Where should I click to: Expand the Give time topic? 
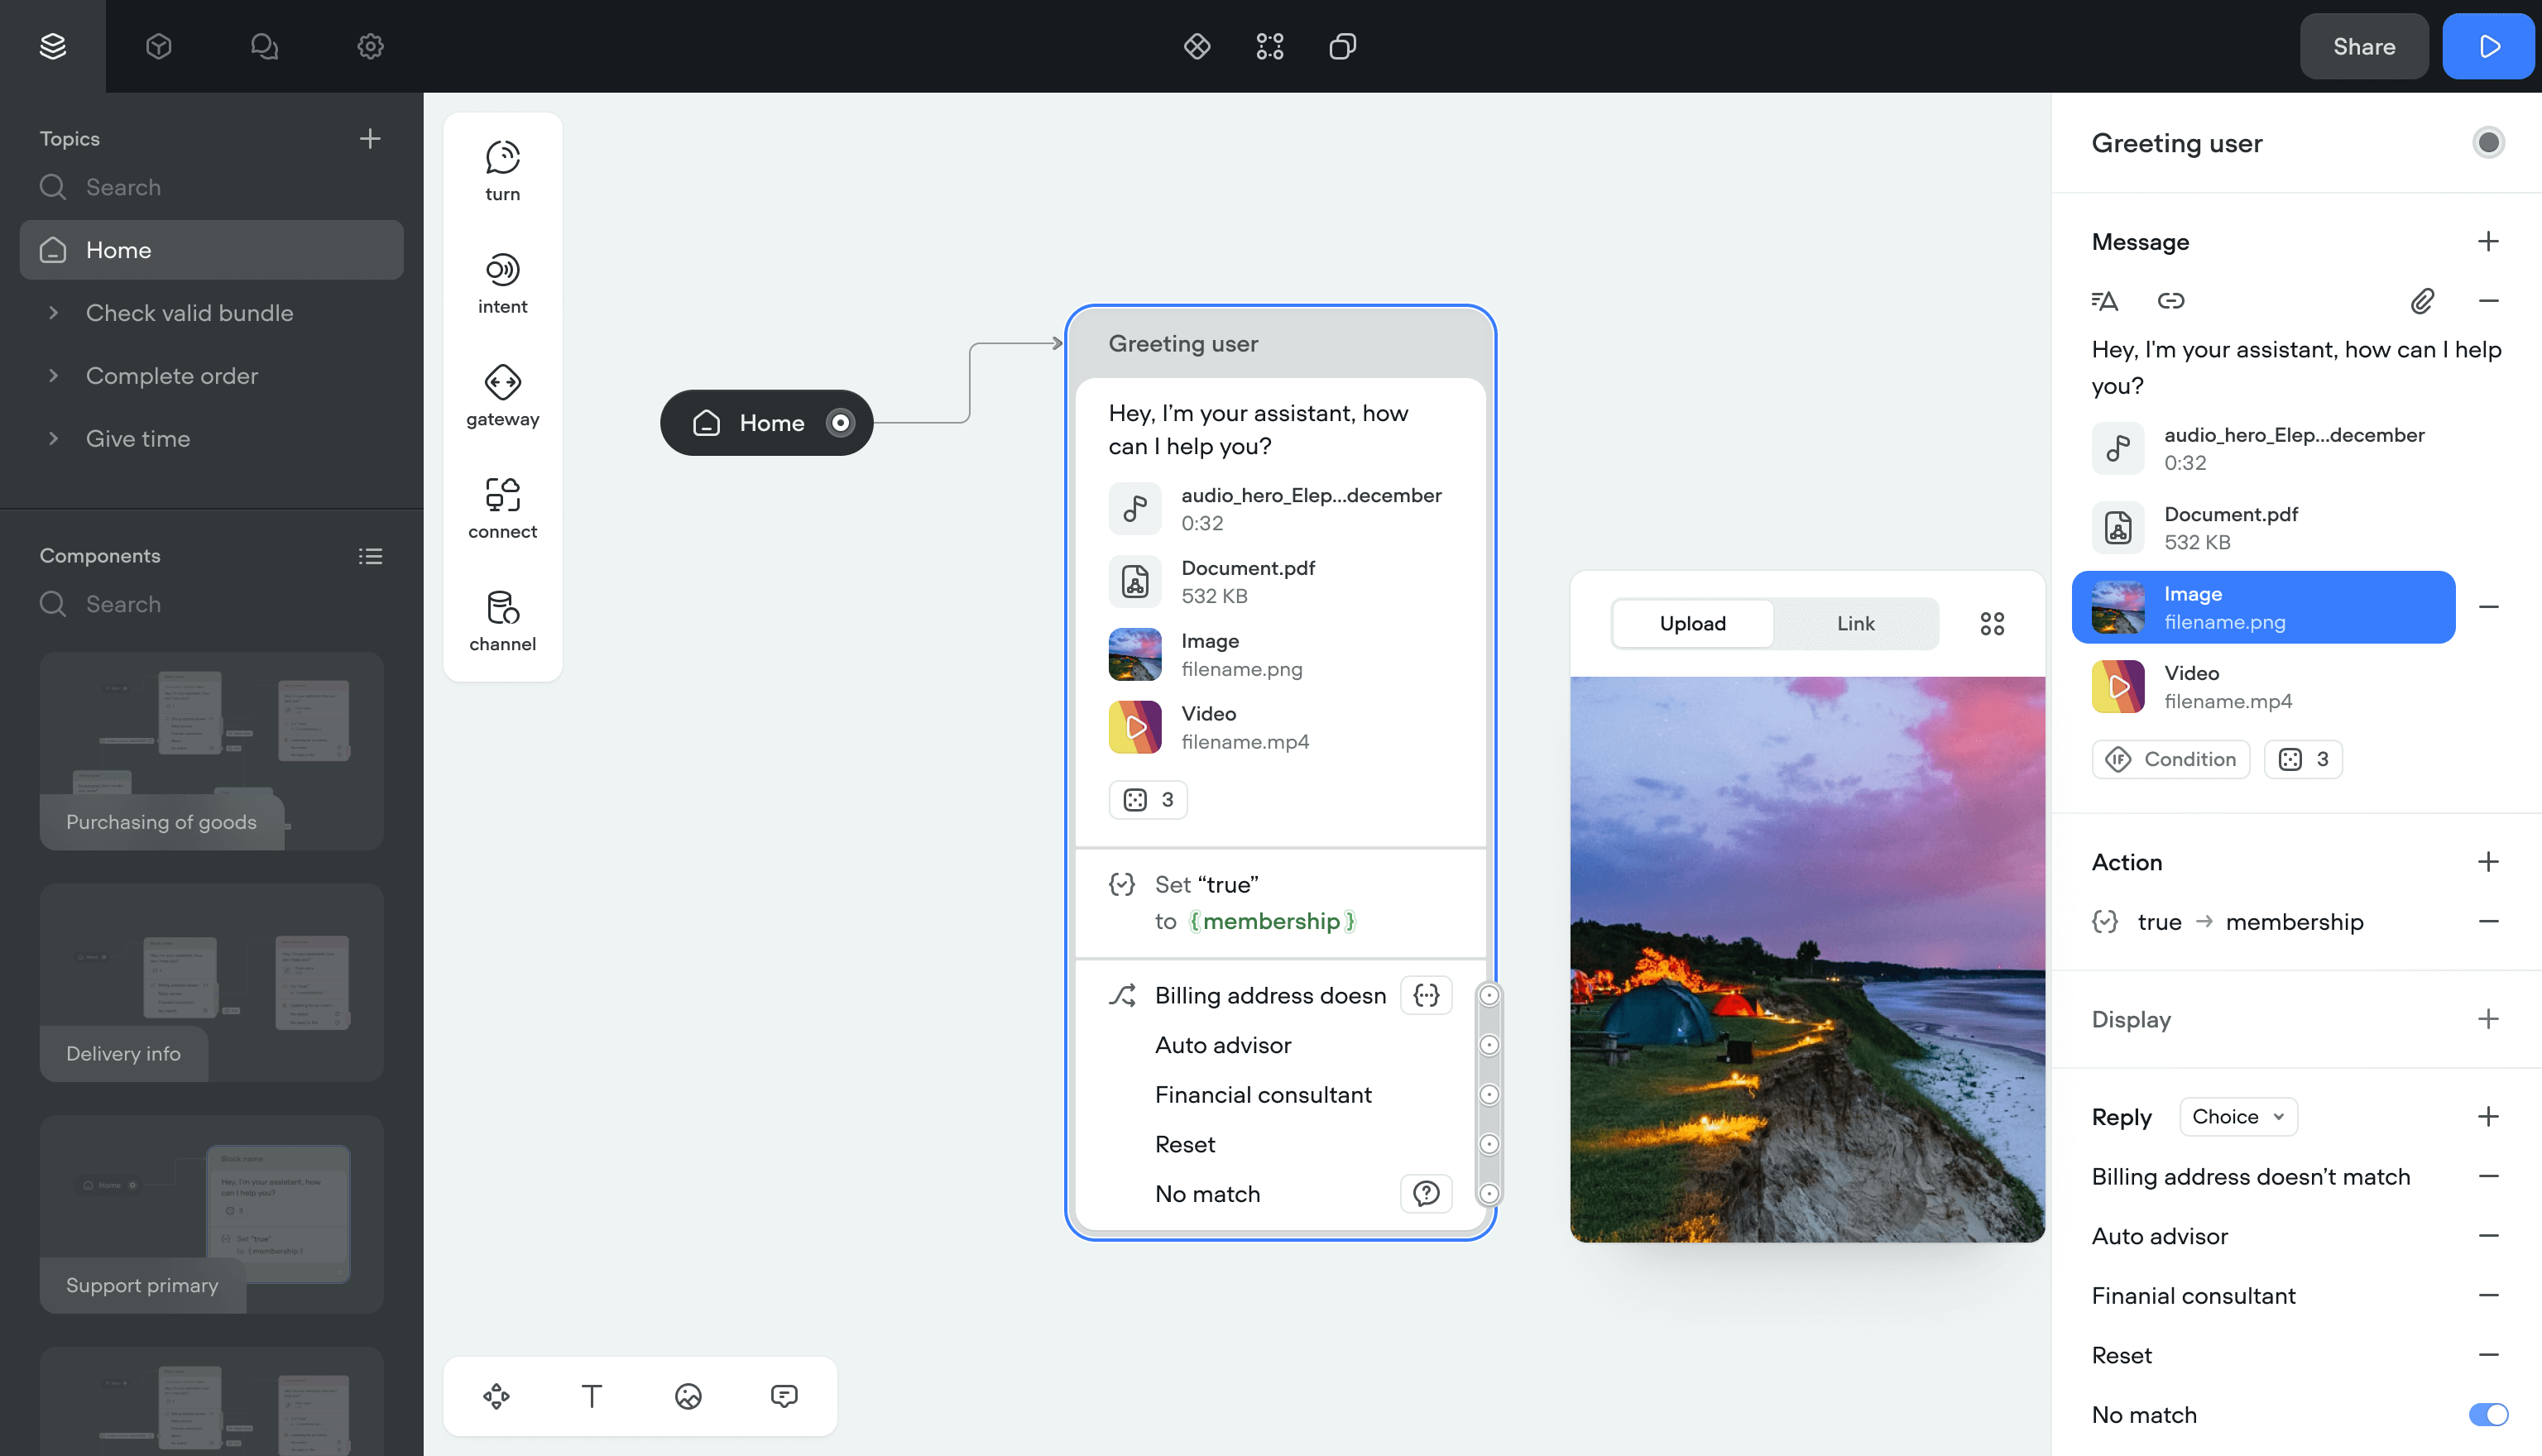pos(53,439)
